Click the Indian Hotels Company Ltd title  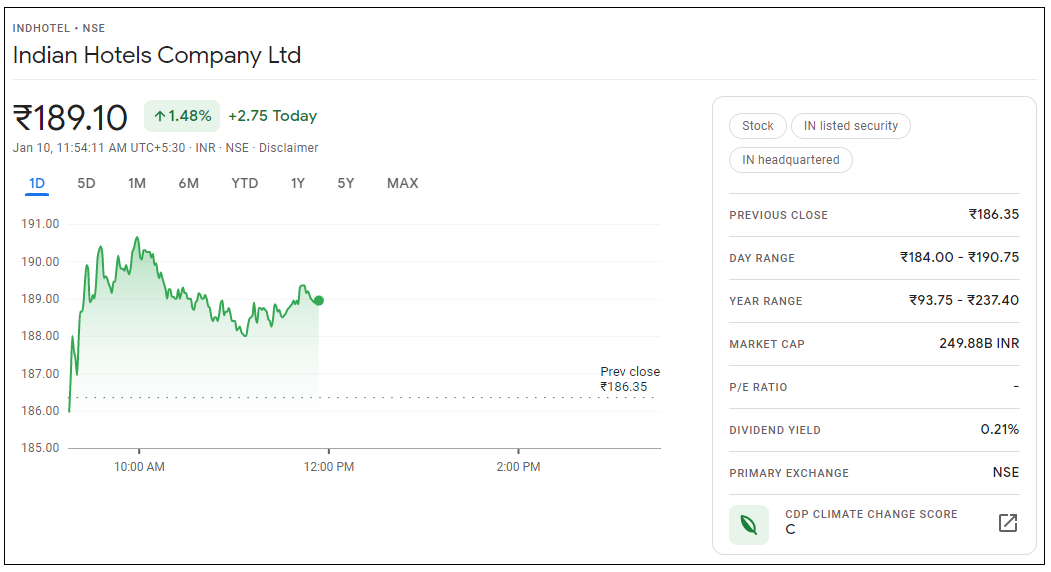click(x=157, y=55)
